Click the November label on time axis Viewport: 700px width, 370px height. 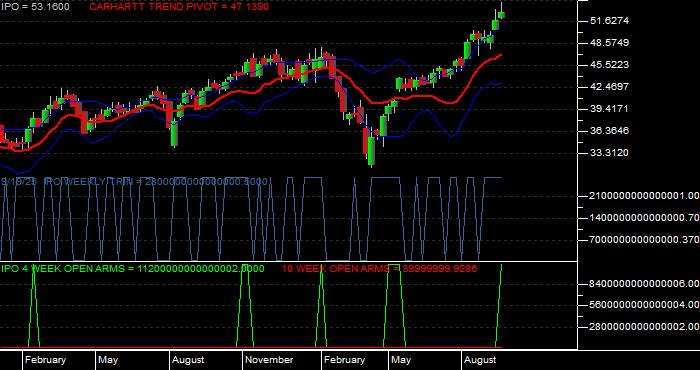[269, 360]
